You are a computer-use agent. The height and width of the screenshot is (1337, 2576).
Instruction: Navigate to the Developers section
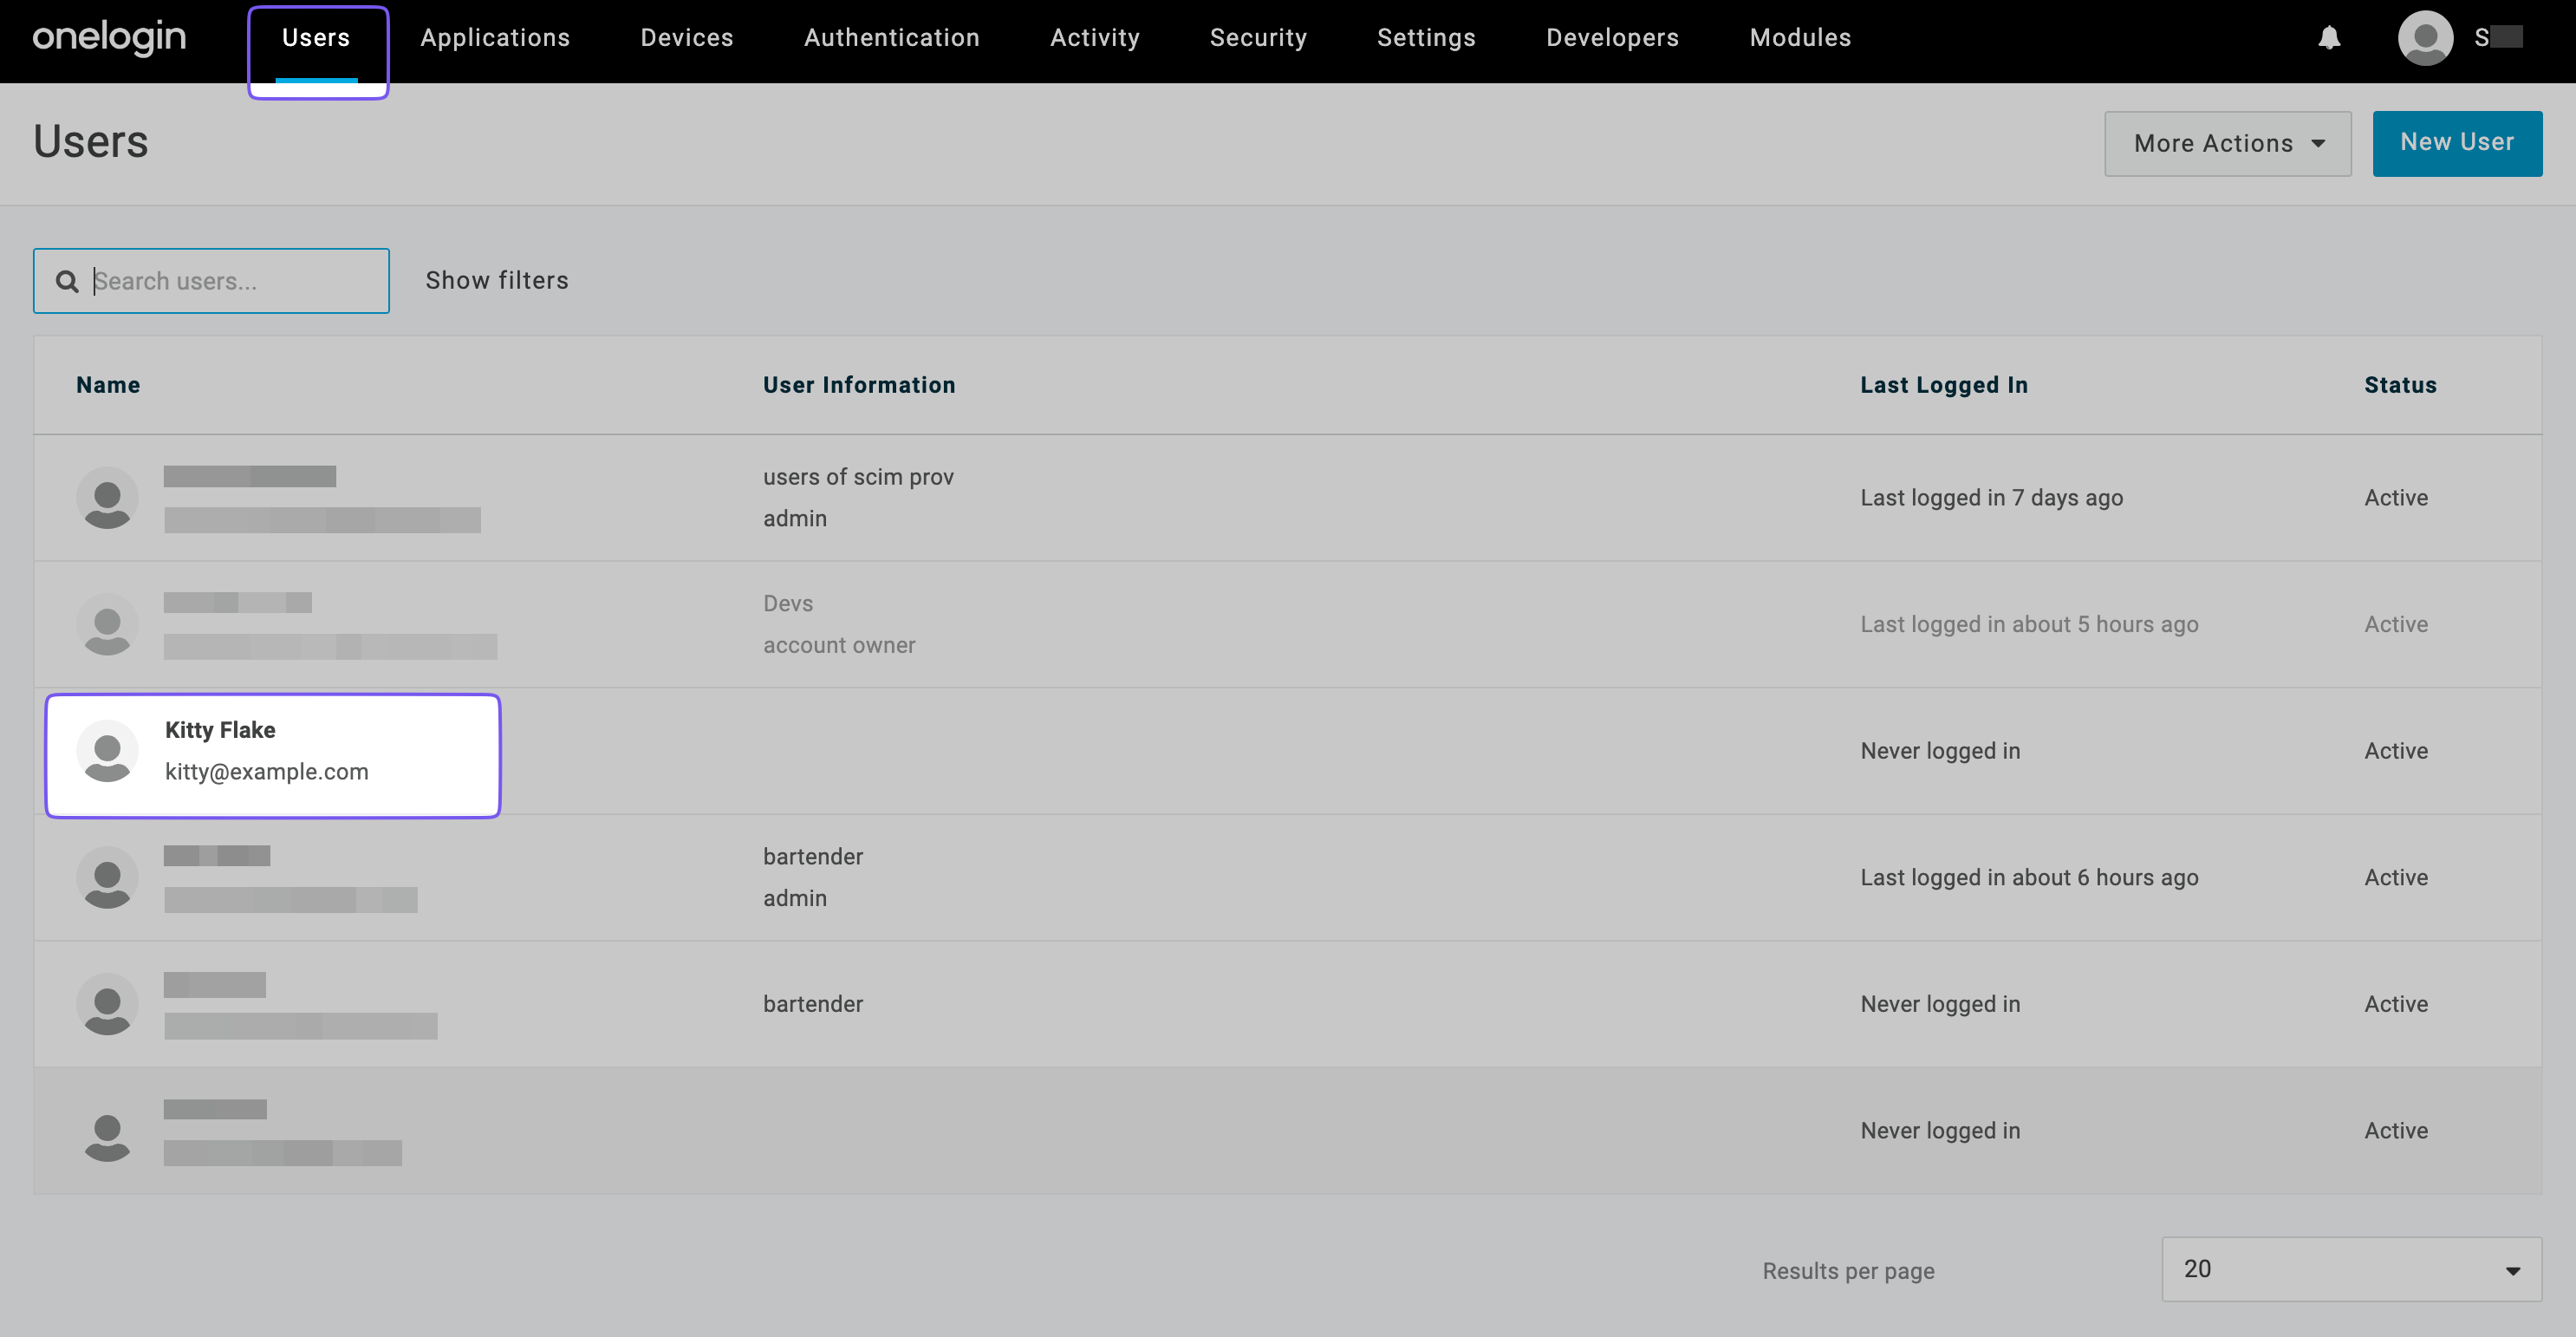pos(1612,38)
